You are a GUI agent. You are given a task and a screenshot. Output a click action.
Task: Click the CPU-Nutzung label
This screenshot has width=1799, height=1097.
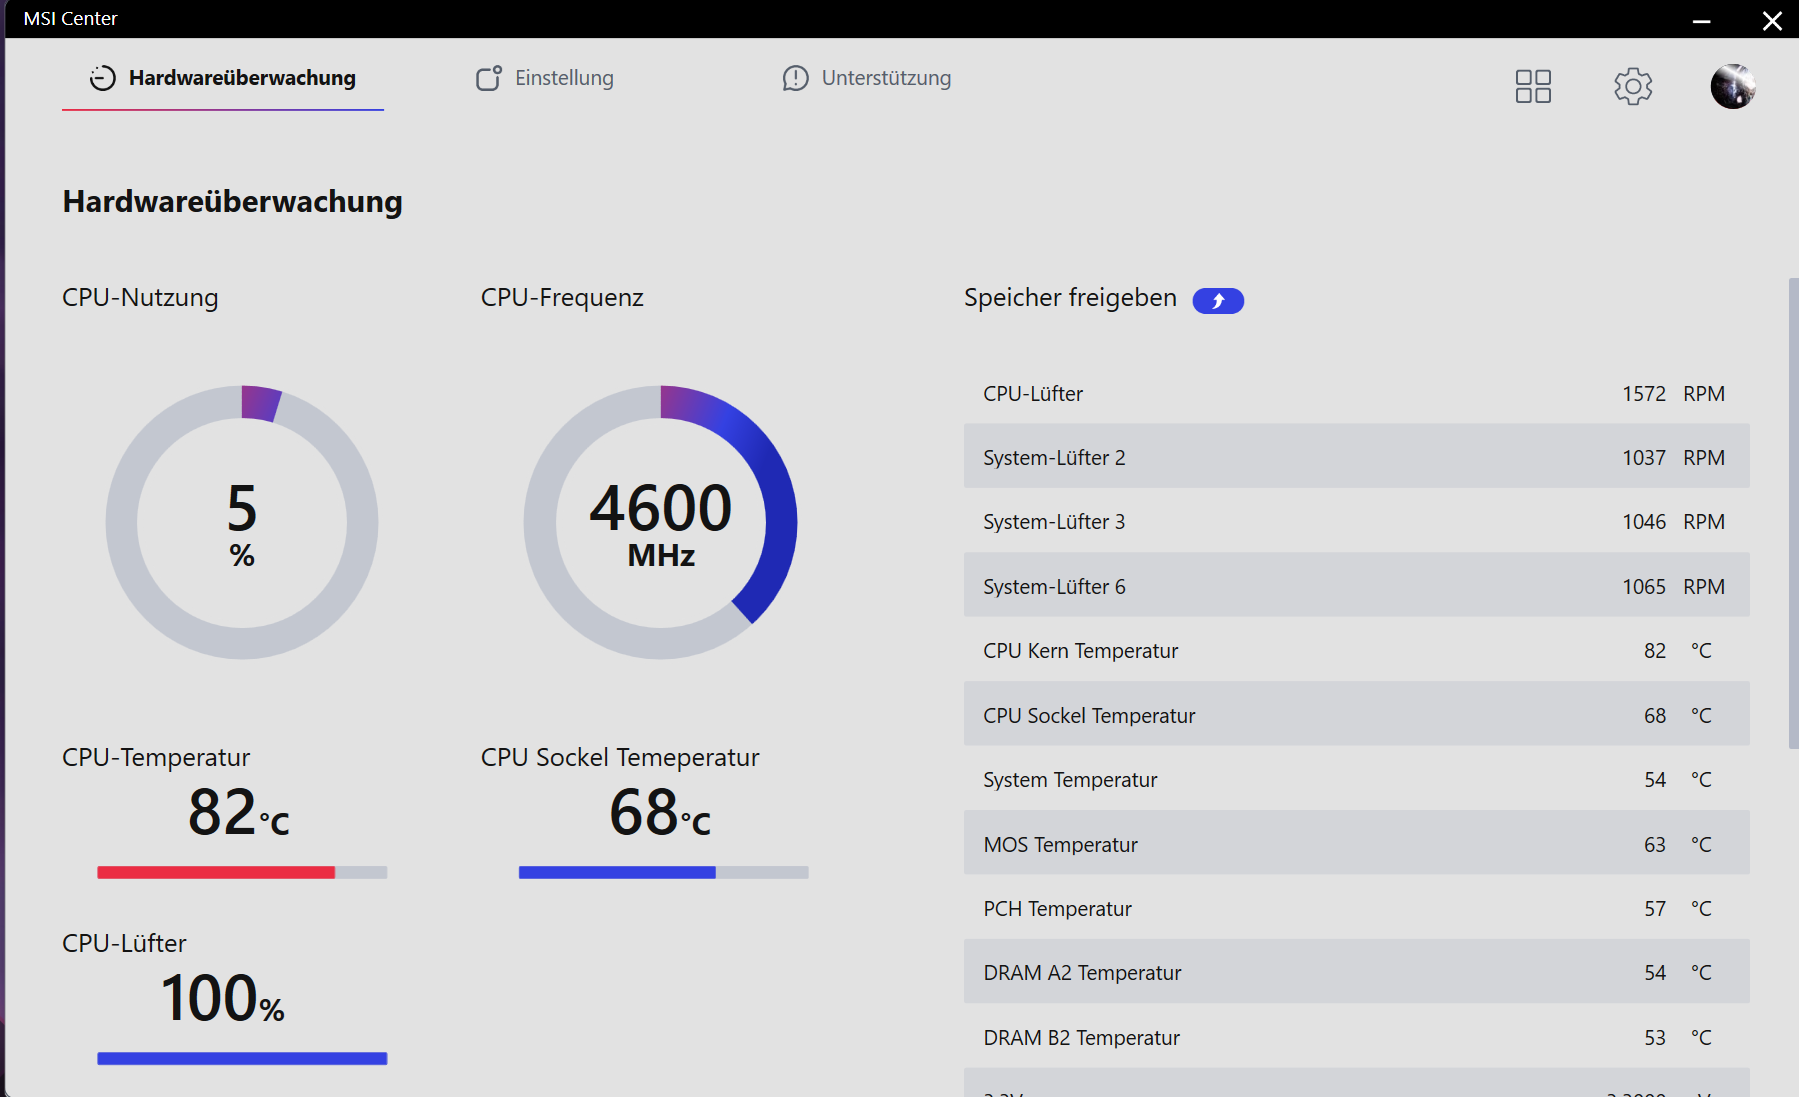[140, 298]
